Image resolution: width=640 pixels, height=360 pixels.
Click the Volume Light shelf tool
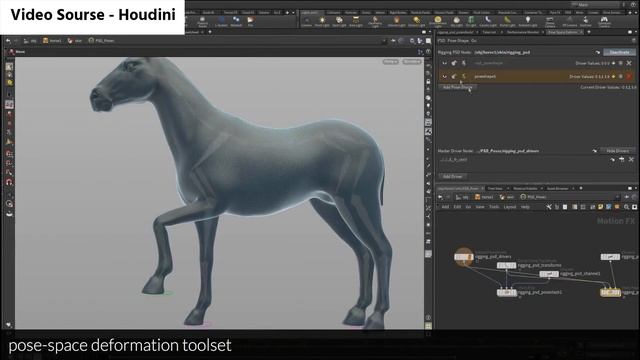pyautogui.click(x=396, y=22)
